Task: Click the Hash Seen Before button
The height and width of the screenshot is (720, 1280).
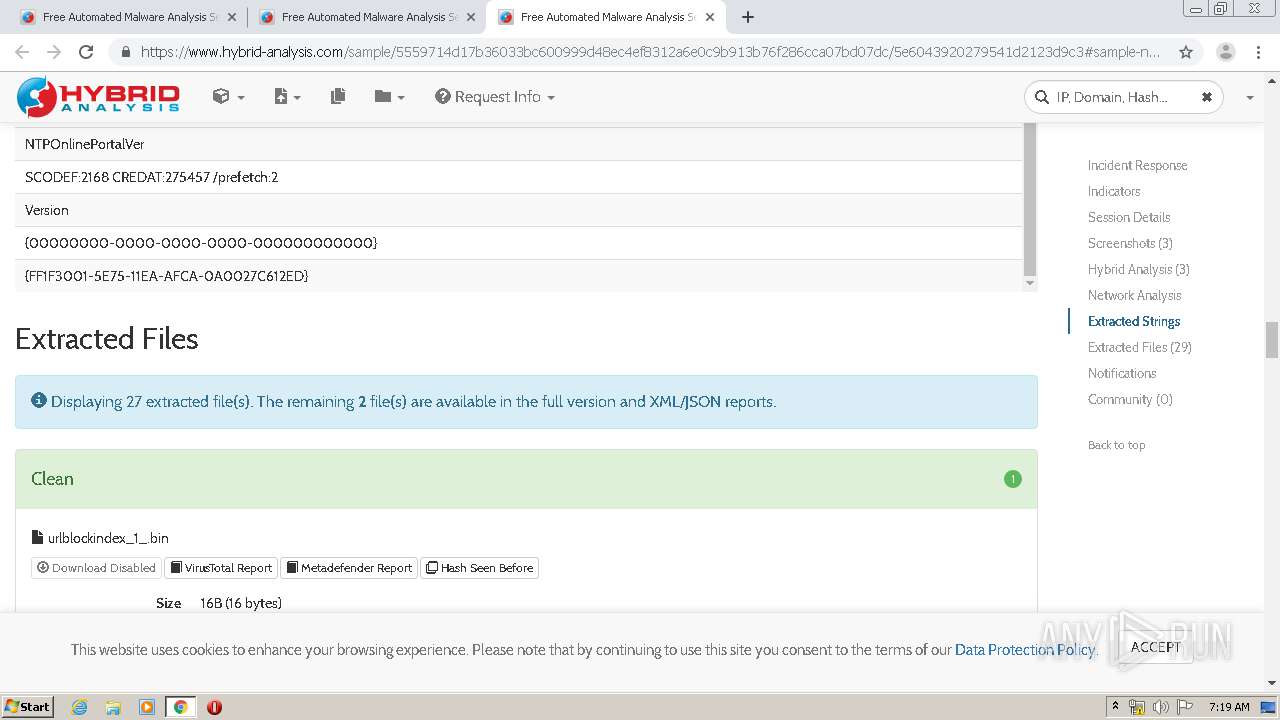Action: pos(480,567)
